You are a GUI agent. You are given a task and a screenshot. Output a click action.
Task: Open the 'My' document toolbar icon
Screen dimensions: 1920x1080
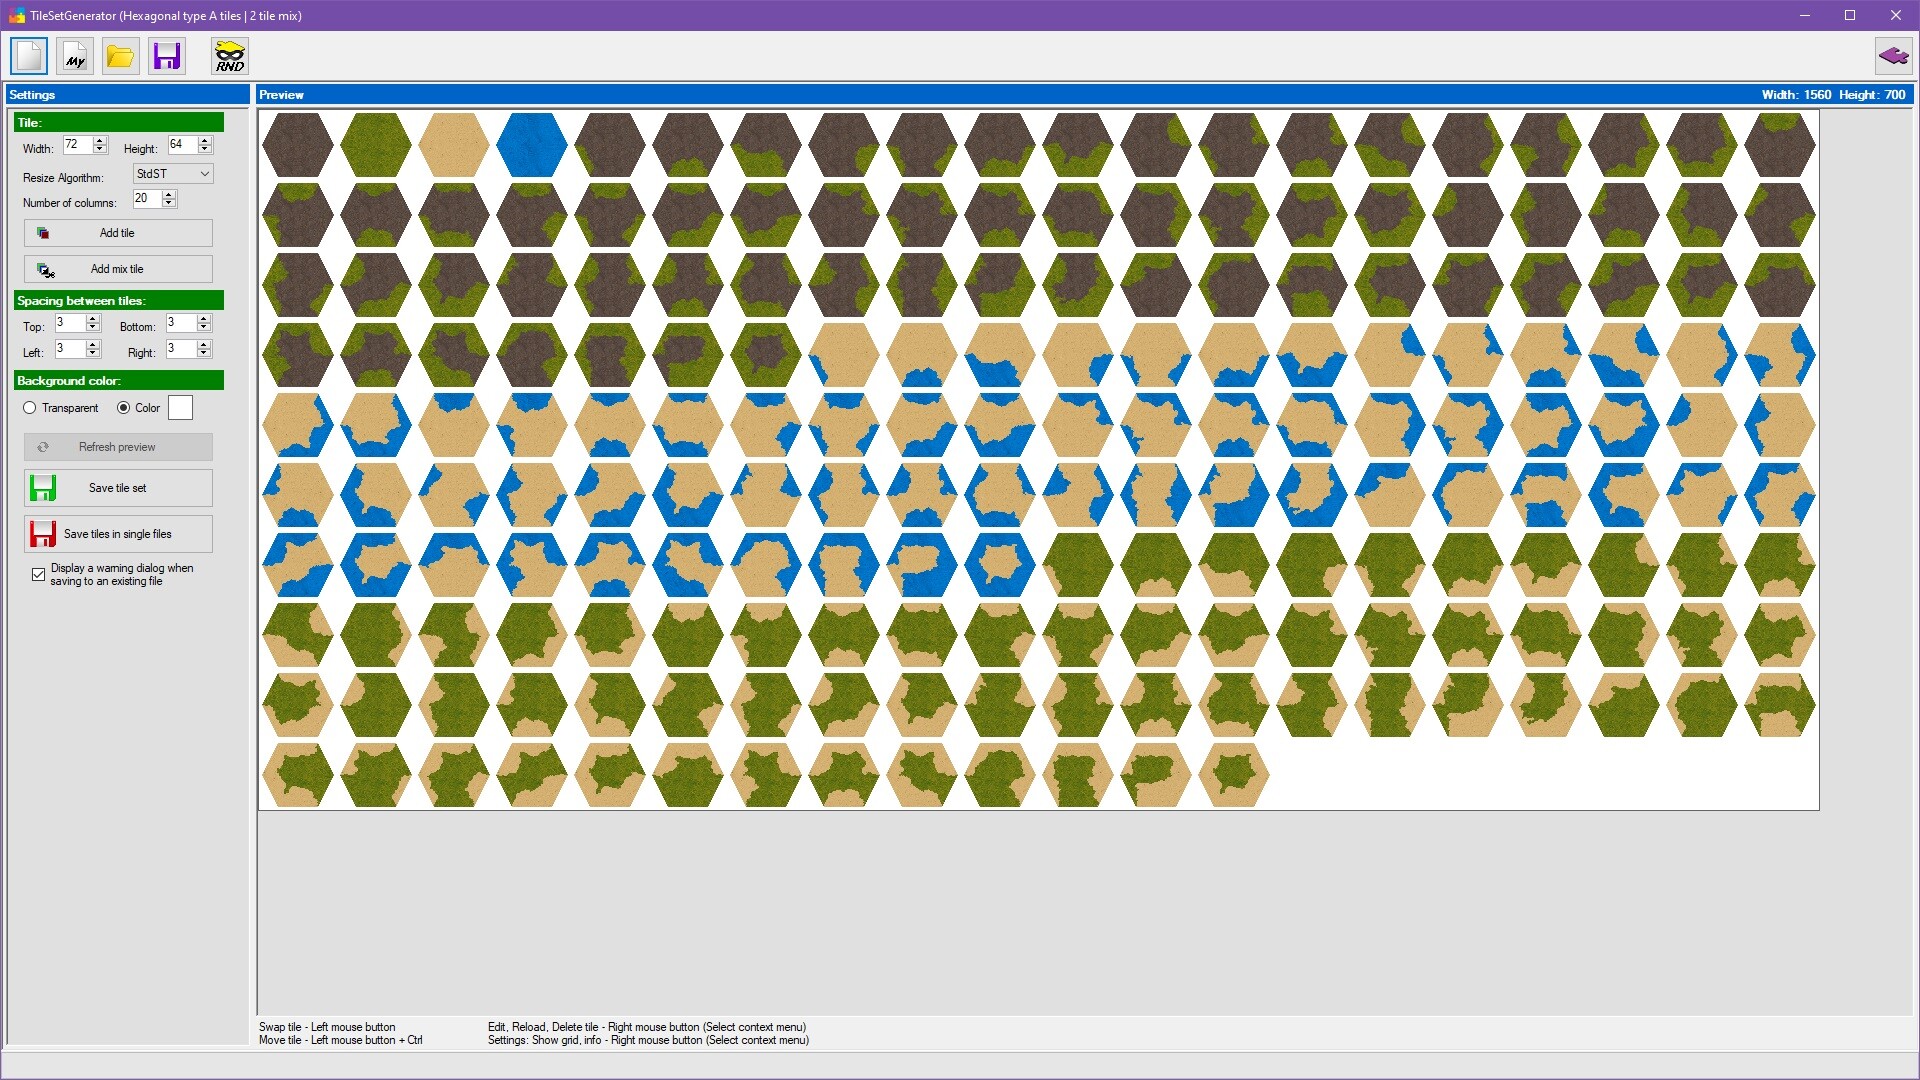(x=74, y=56)
